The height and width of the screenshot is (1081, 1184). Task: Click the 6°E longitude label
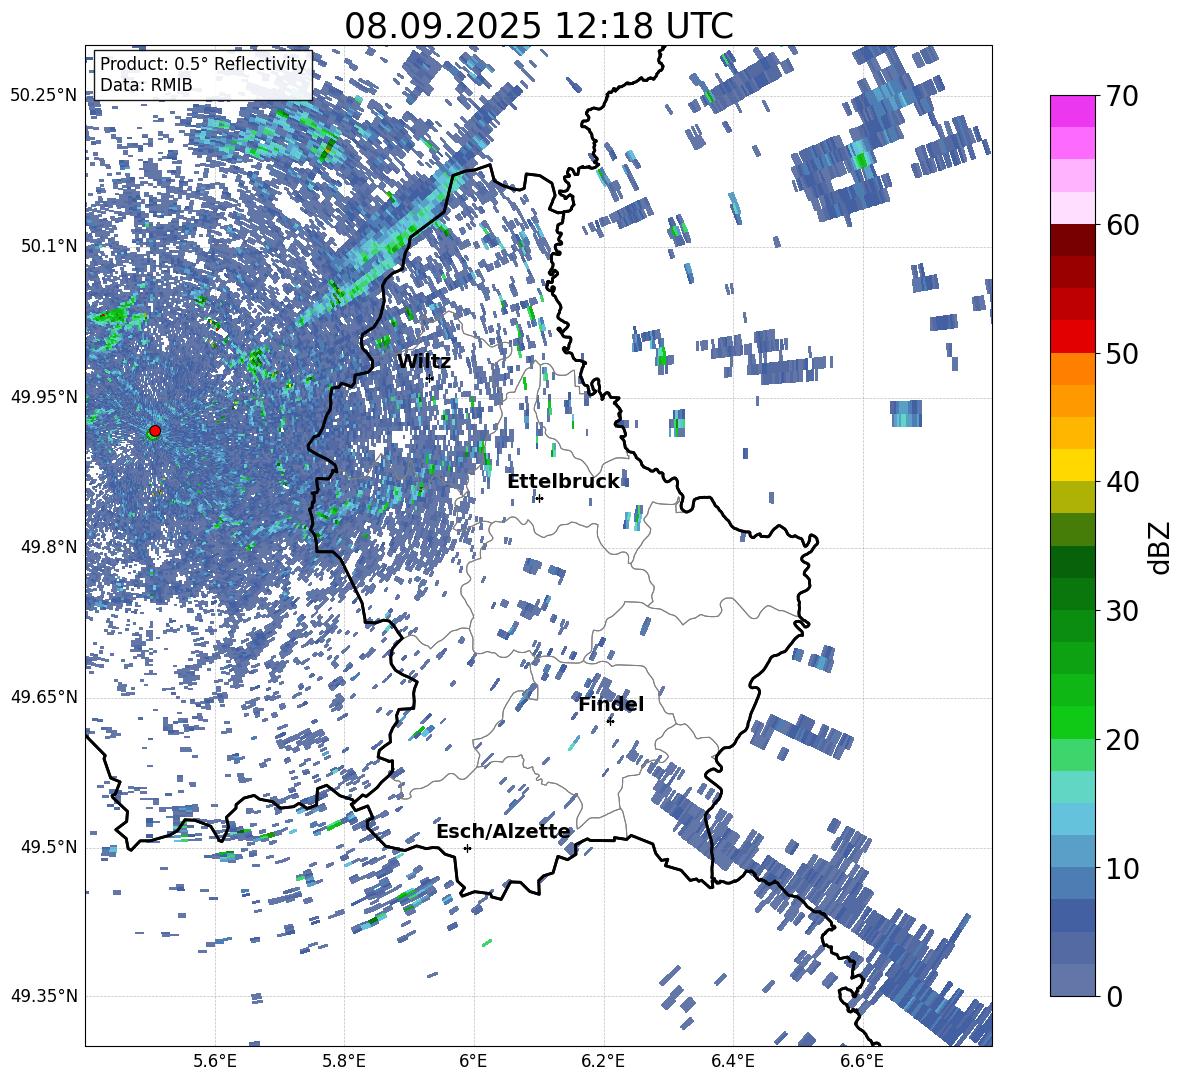tap(473, 1061)
